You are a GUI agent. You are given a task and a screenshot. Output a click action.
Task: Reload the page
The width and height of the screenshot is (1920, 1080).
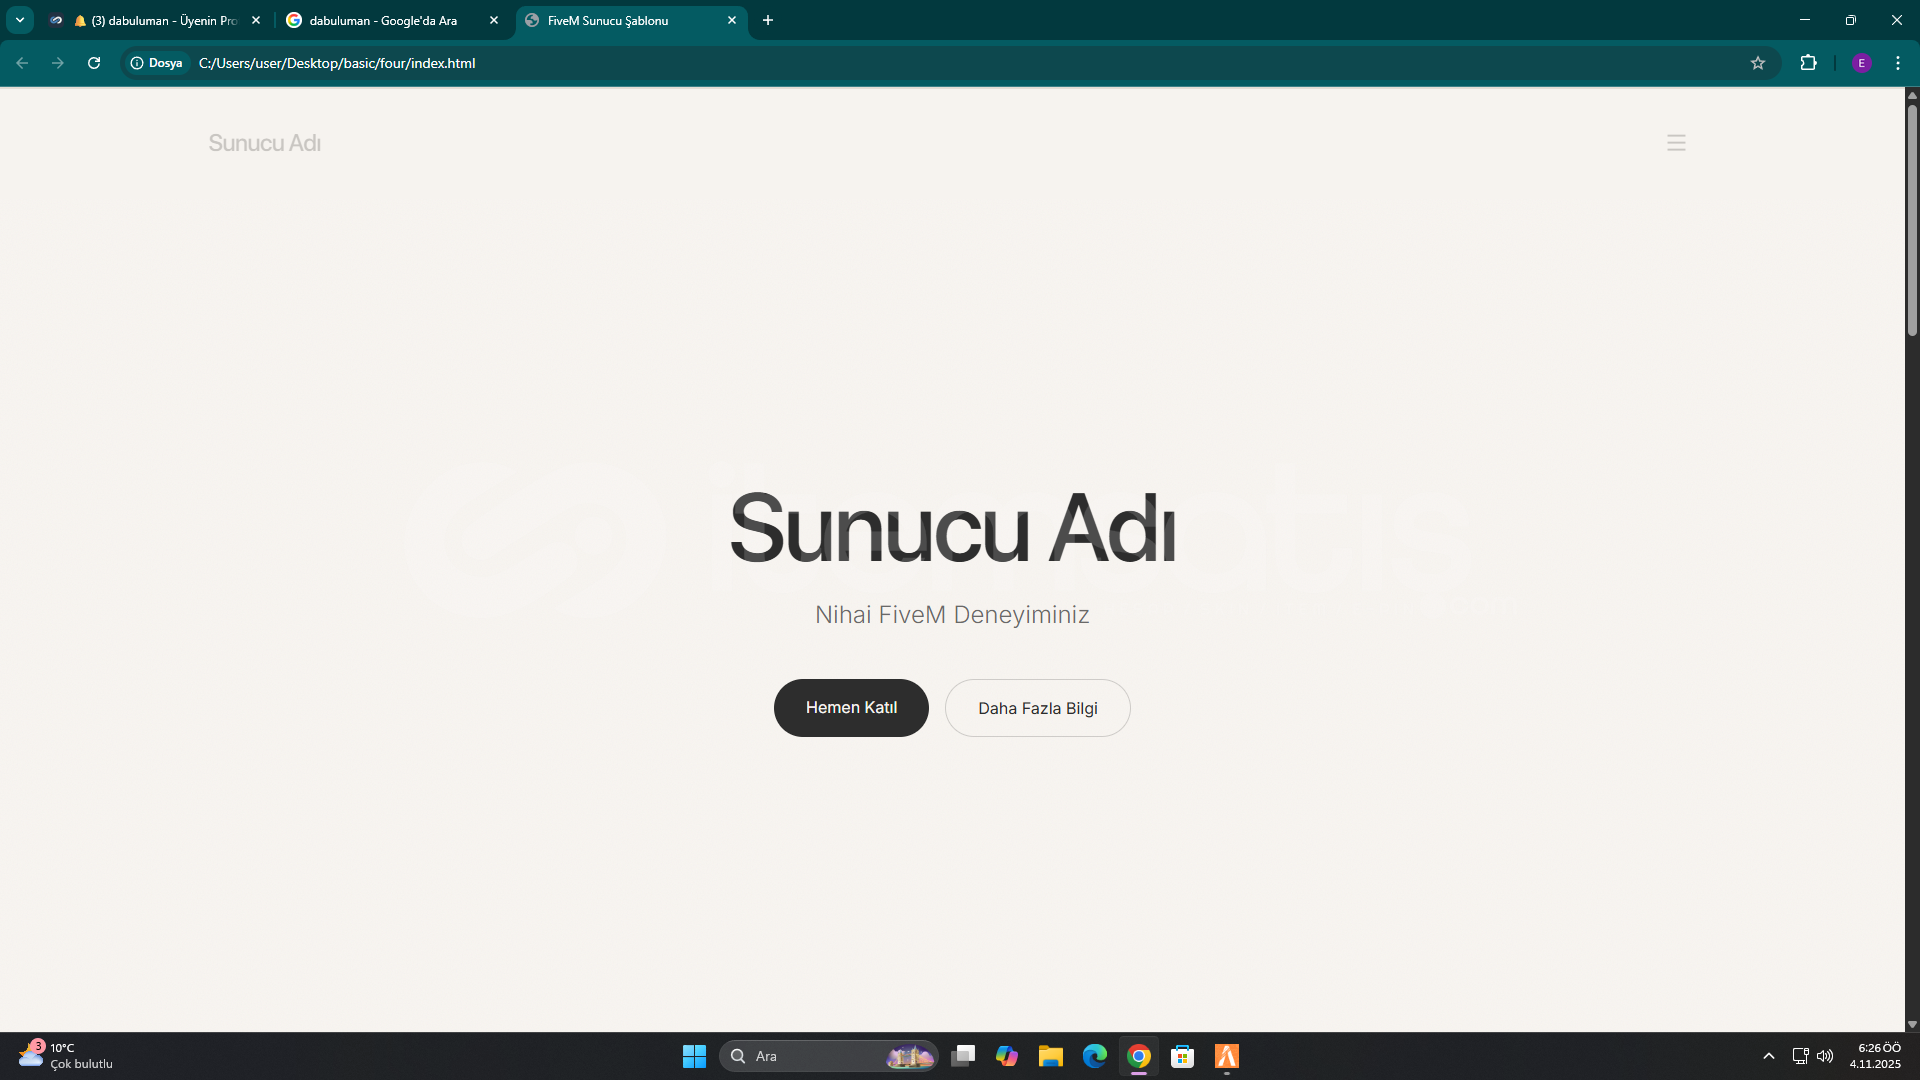pos(94,63)
